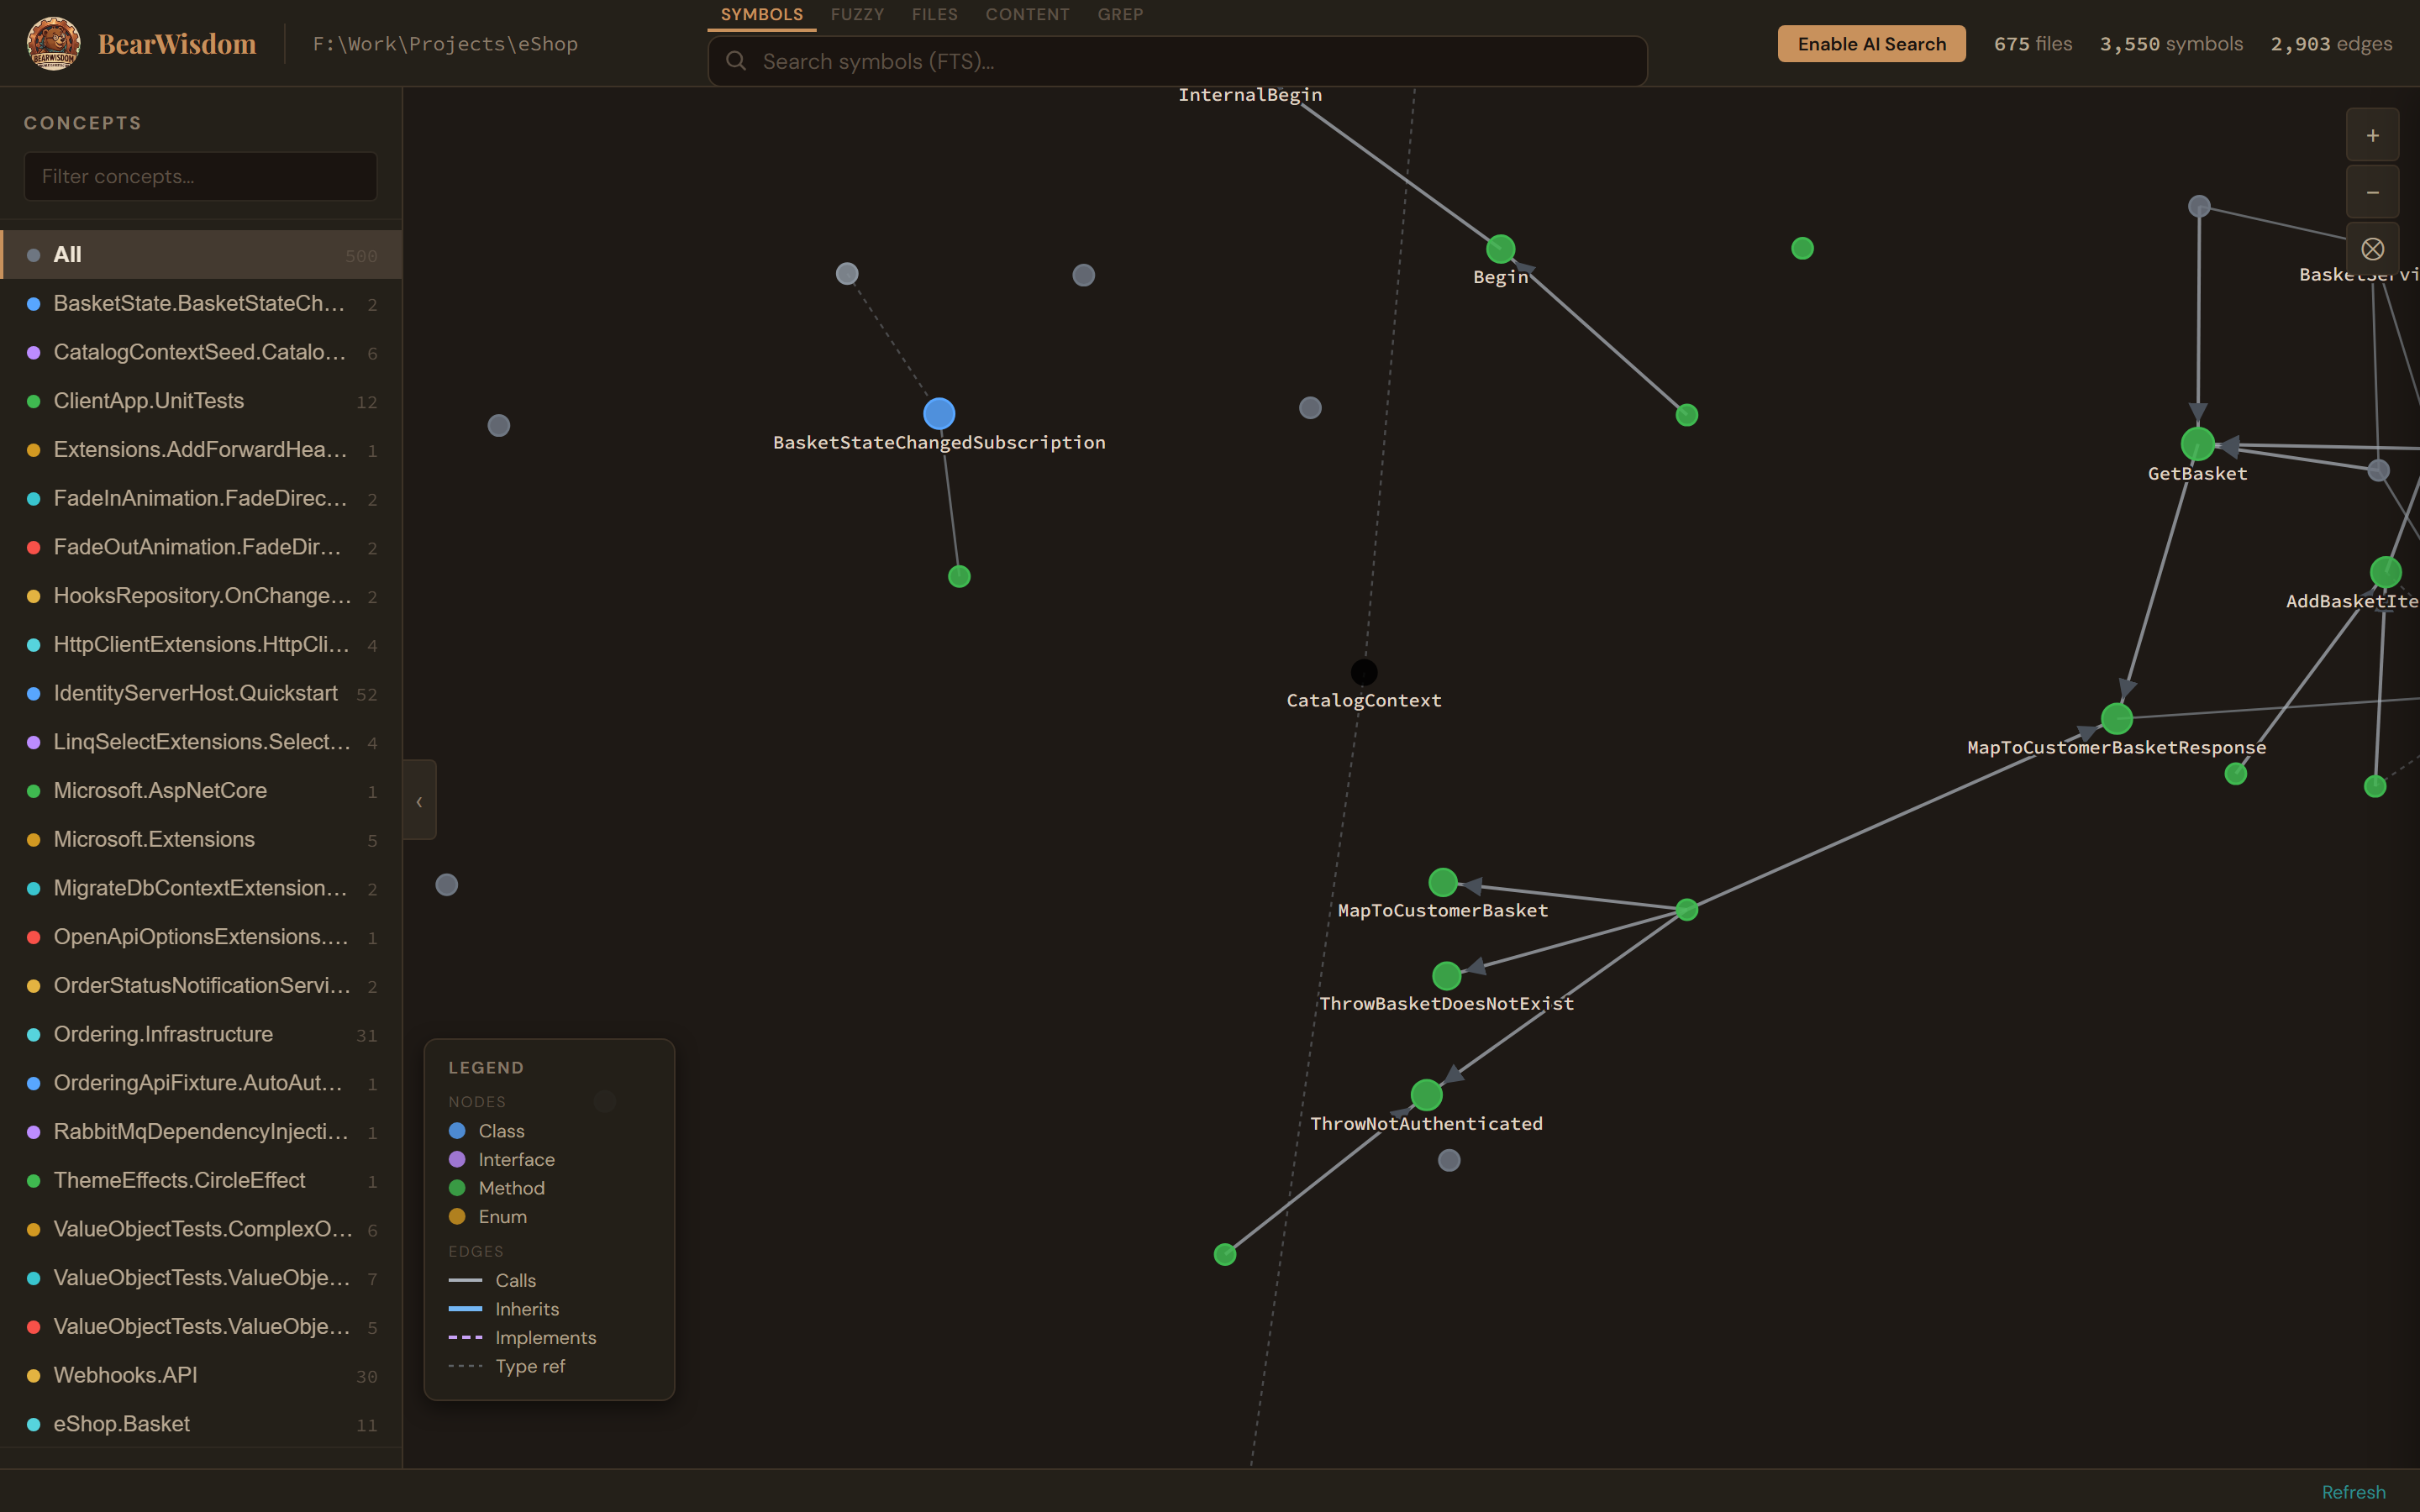Click the magnifier icon in the symbol search bar
The height and width of the screenshot is (1512, 2420).
point(736,61)
